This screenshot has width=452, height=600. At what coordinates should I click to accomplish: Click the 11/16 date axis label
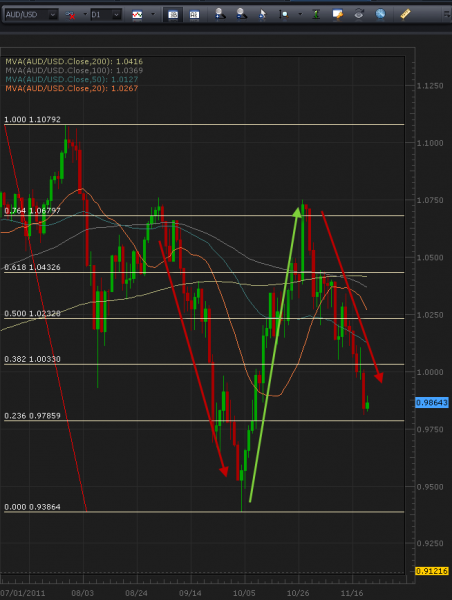click(x=352, y=593)
